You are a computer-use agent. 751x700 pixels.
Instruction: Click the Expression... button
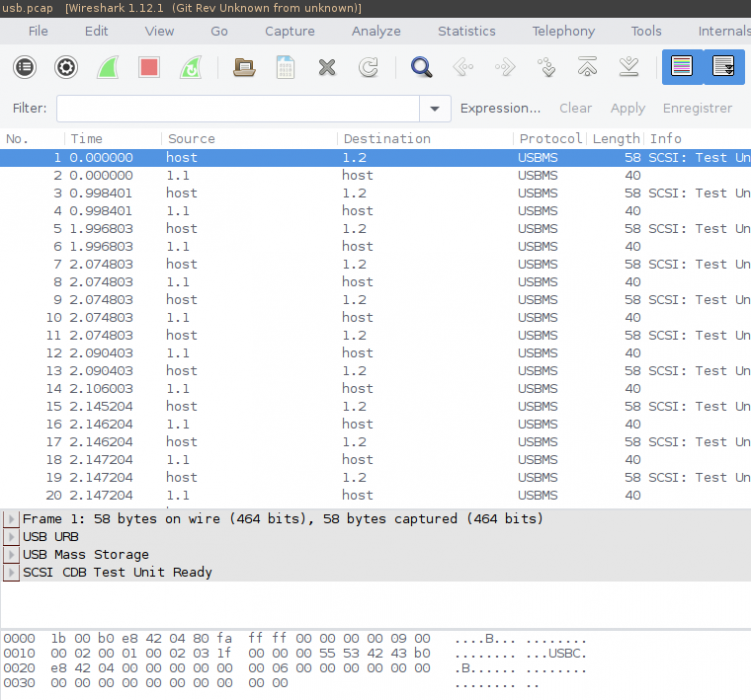[x=500, y=109]
